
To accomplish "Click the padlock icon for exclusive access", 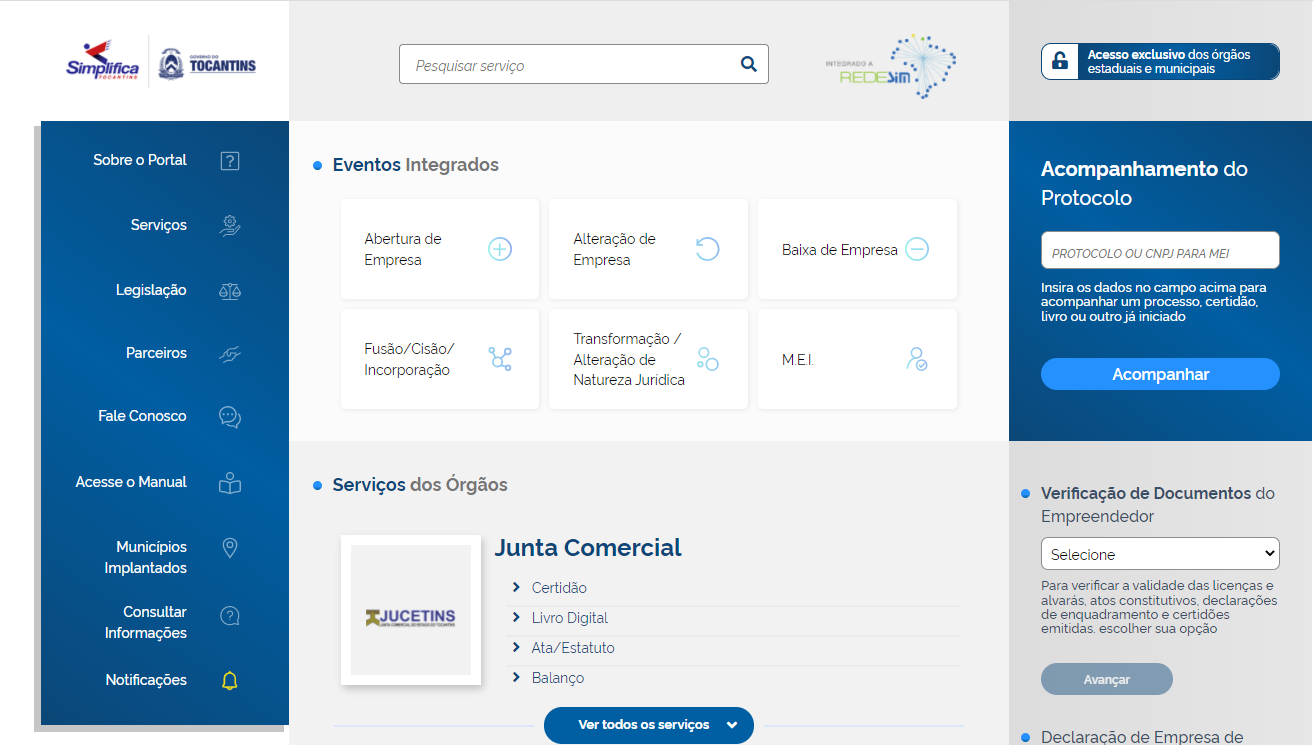I will (x=1060, y=62).
